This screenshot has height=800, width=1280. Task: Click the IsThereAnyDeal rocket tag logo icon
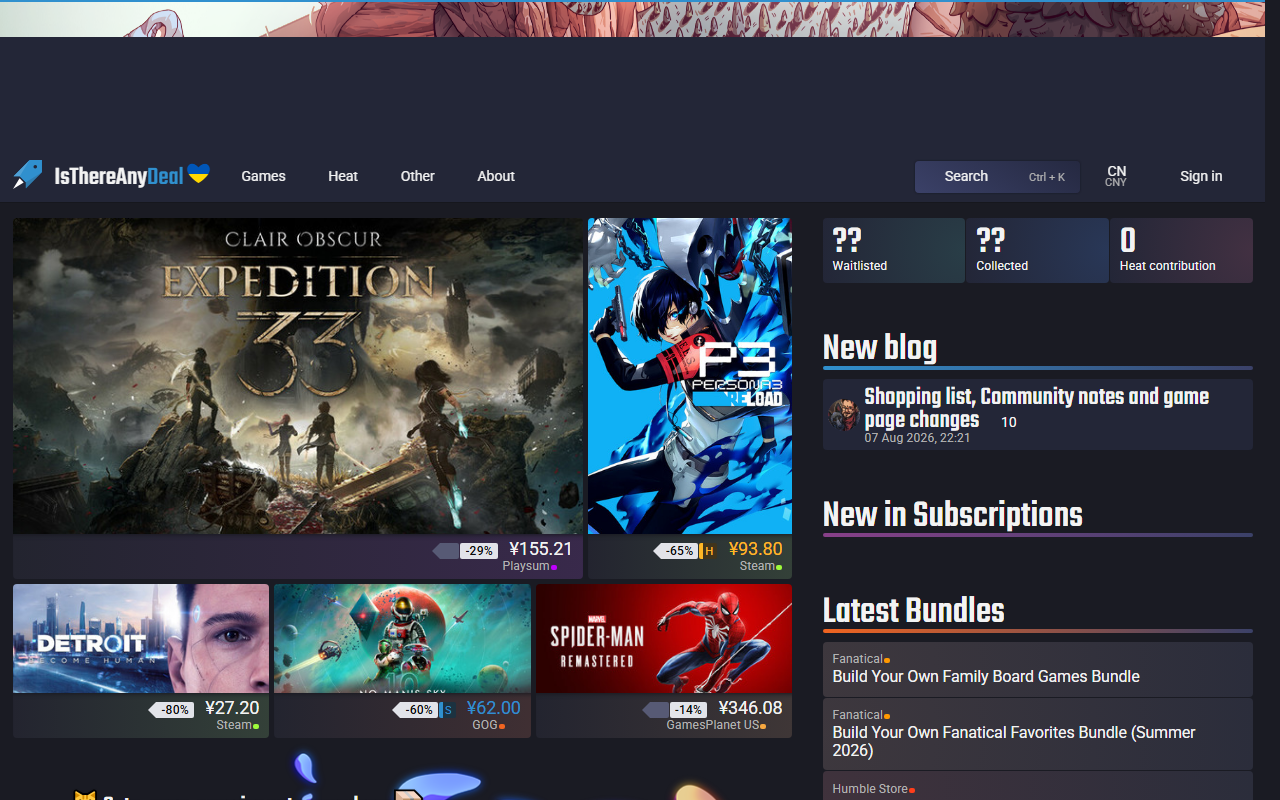[28, 175]
